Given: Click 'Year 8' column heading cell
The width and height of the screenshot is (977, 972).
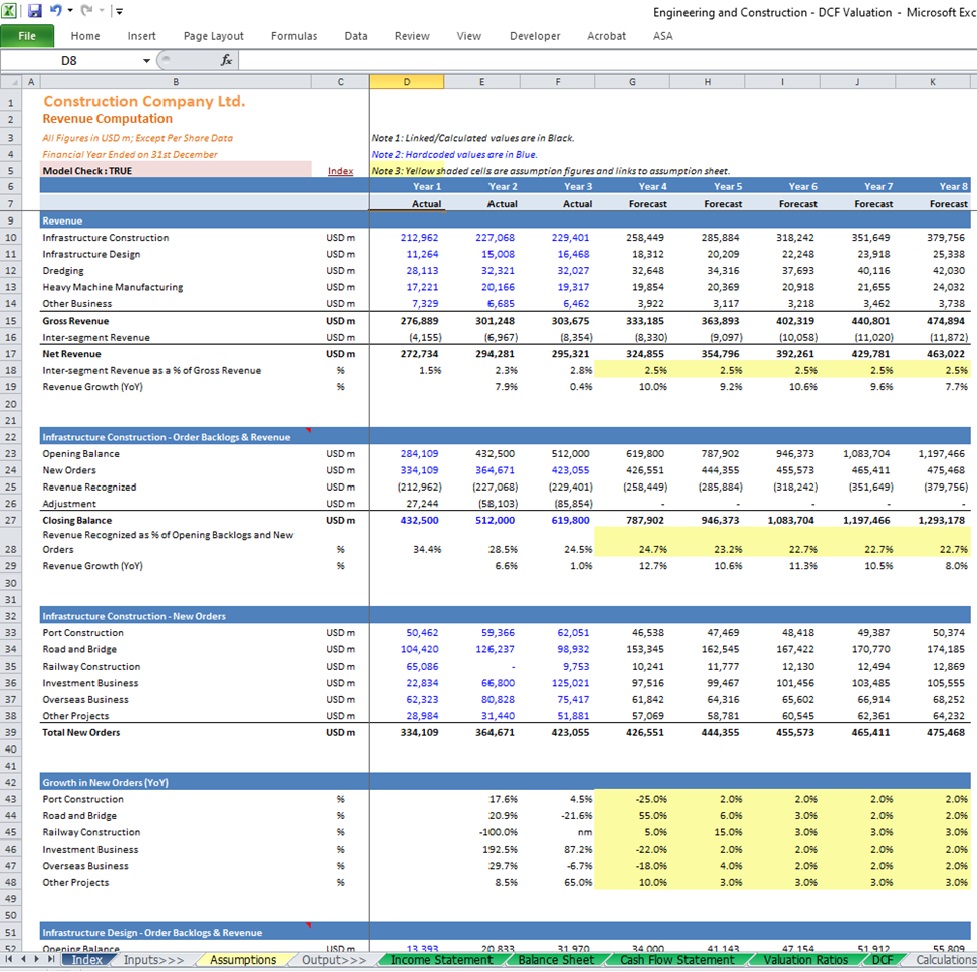Looking at the screenshot, I should click(953, 186).
